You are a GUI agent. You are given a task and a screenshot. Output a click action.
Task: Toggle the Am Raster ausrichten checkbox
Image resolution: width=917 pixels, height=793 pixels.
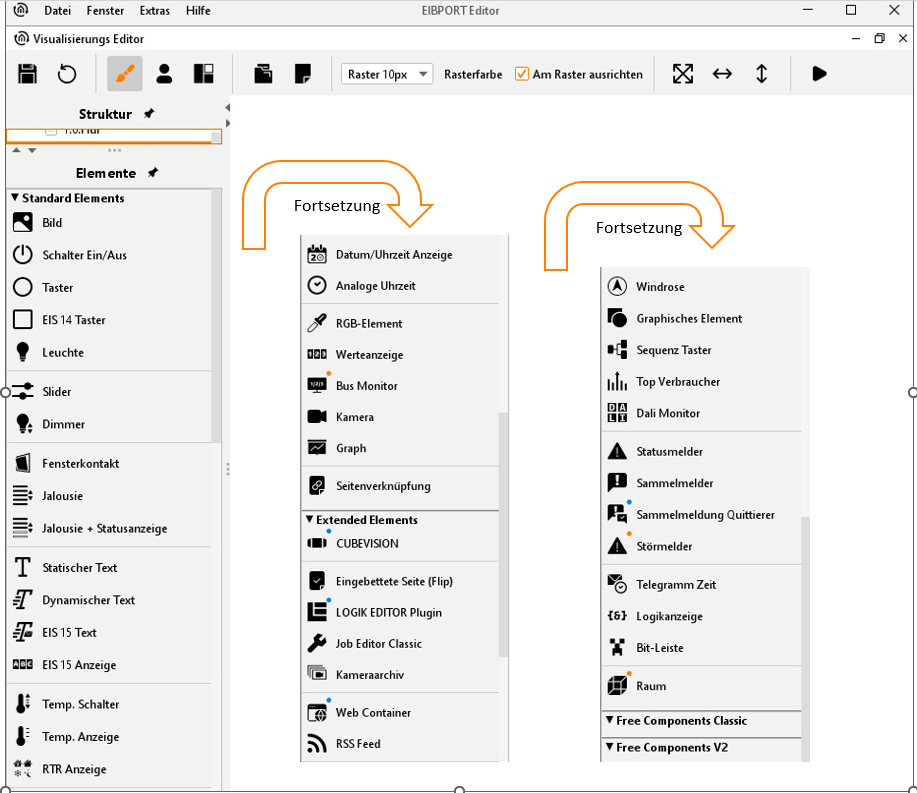click(x=521, y=74)
